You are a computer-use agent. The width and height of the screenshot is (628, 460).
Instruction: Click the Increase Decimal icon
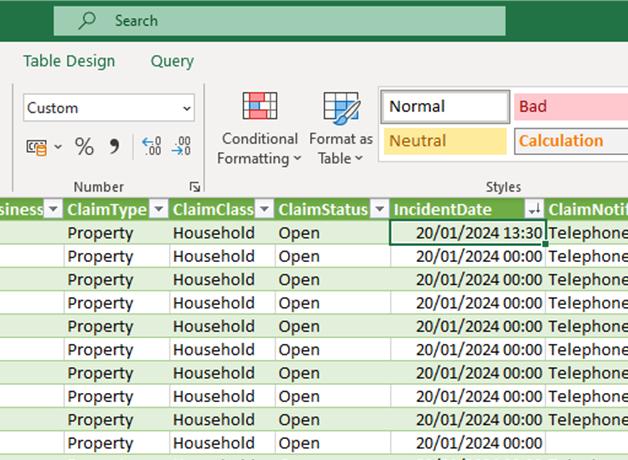[151, 147]
